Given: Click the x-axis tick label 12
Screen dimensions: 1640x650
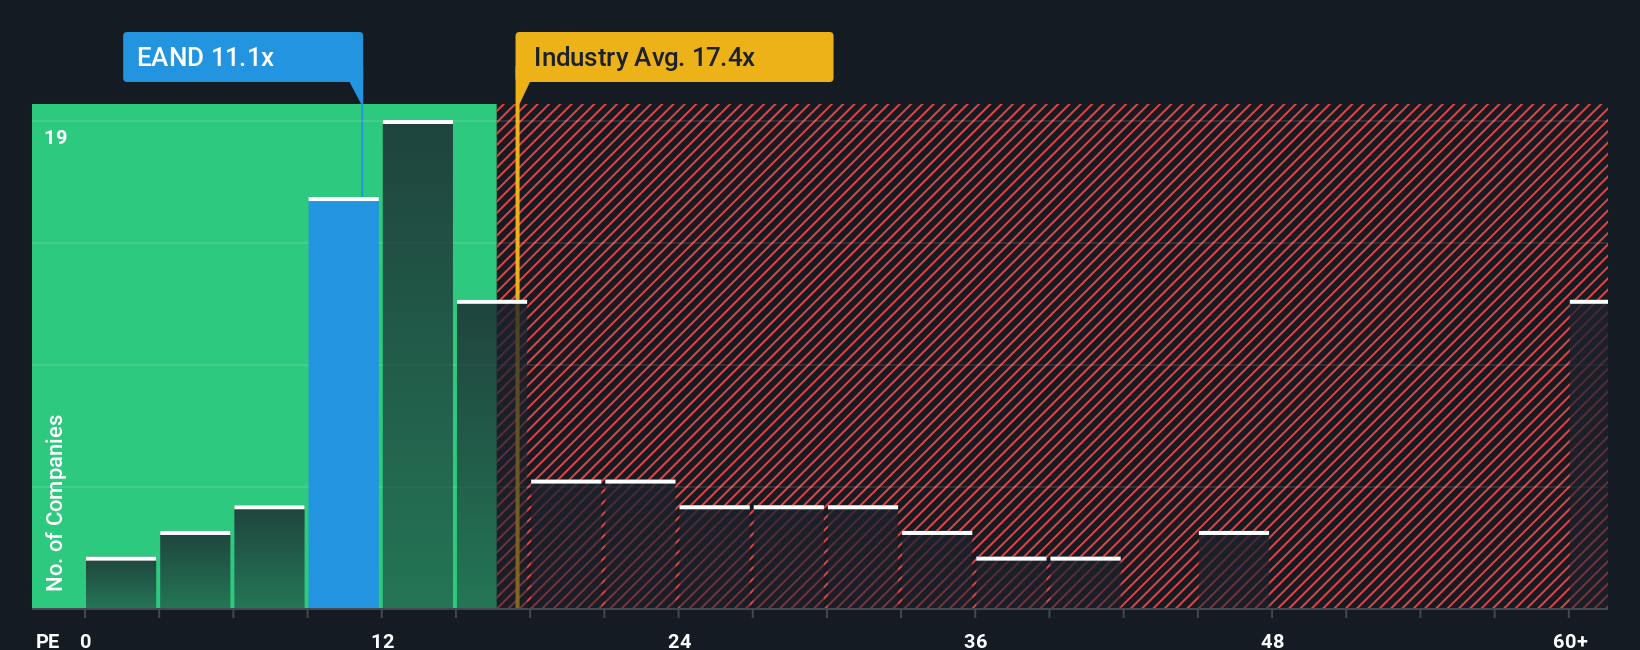Looking at the screenshot, I should tap(383, 640).
